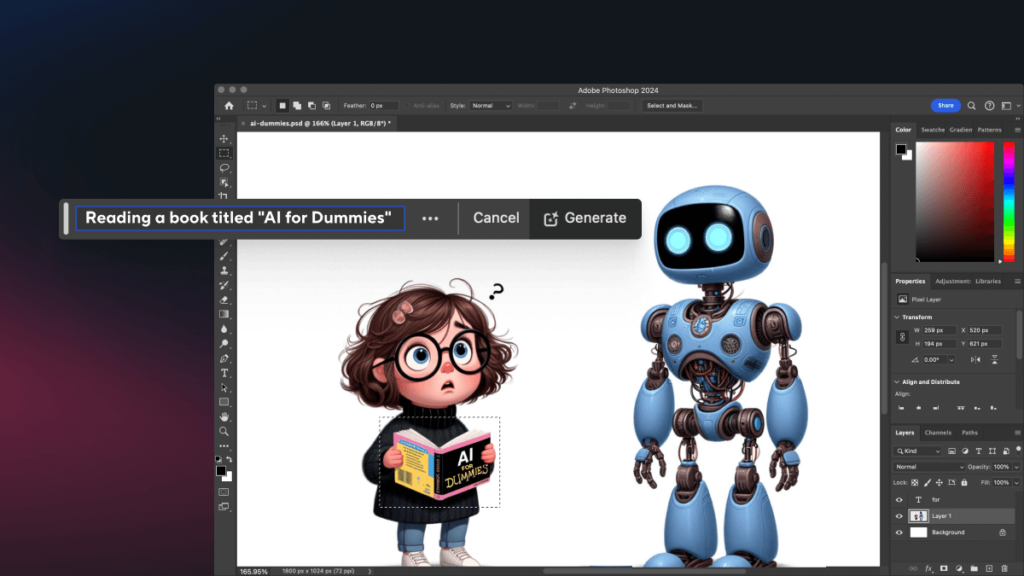Enable New selection mode in options bar

(282, 106)
